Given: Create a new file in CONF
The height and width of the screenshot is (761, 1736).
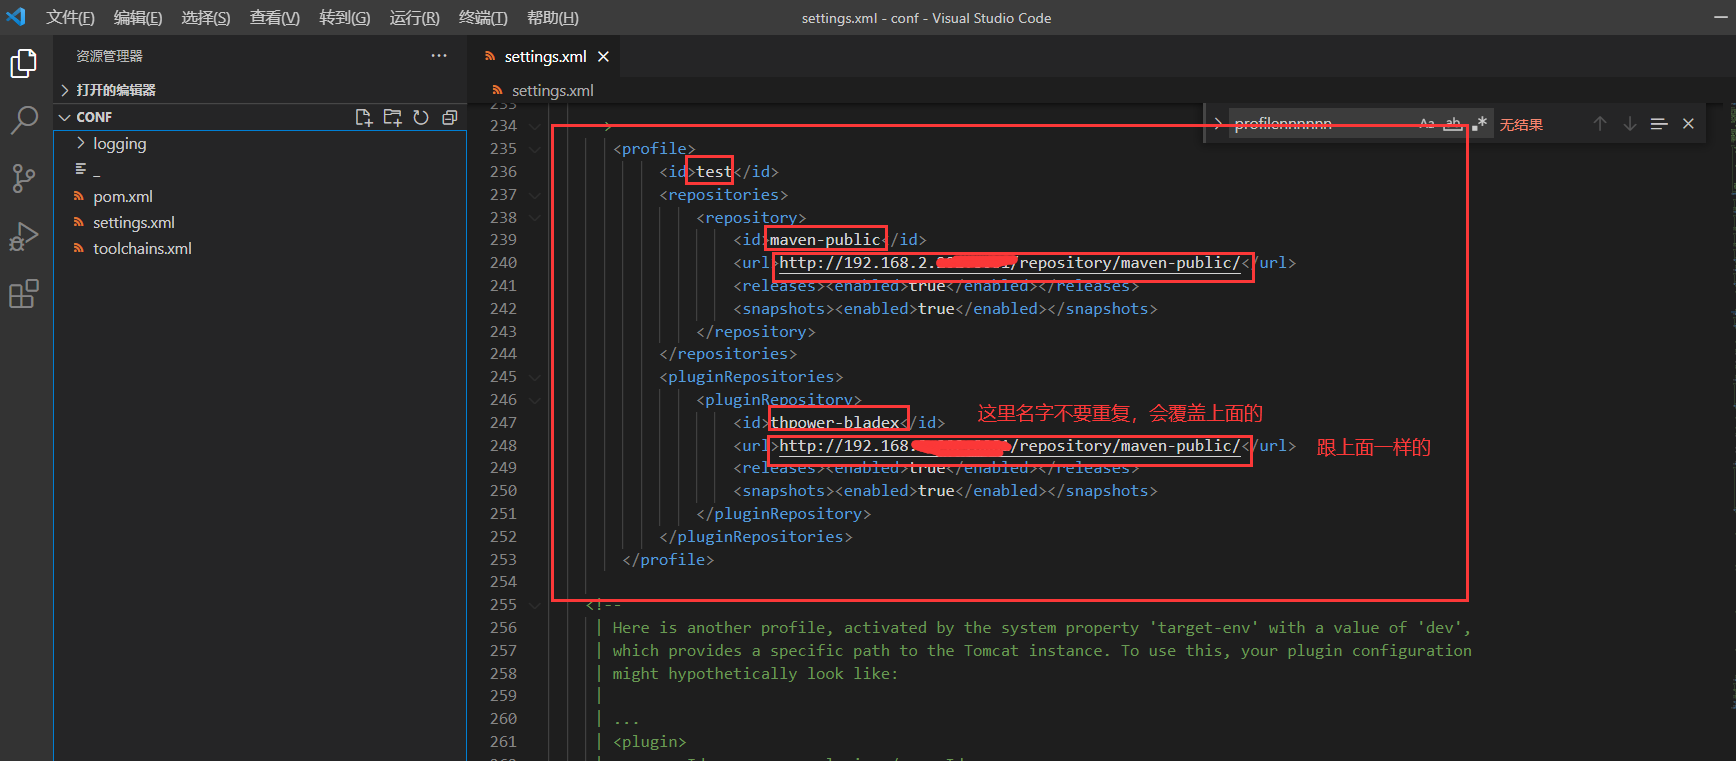Looking at the screenshot, I should (x=364, y=117).
